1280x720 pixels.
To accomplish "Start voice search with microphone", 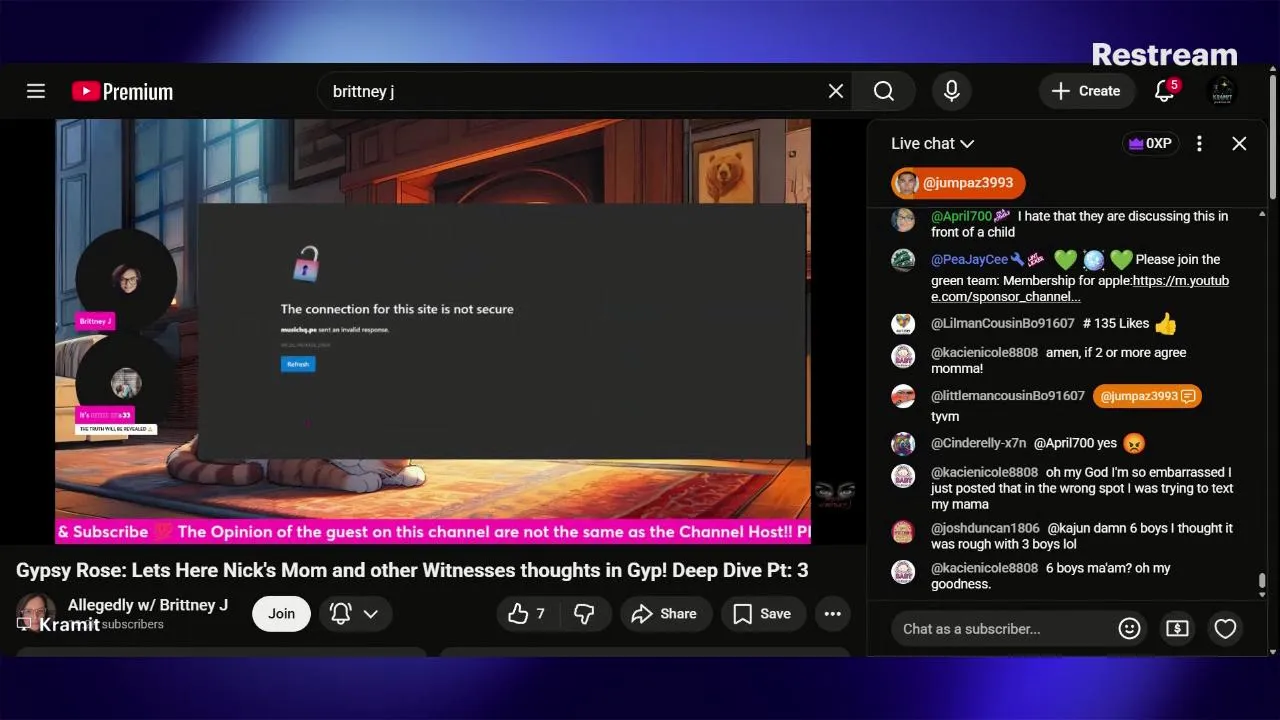I will [952, 91].
